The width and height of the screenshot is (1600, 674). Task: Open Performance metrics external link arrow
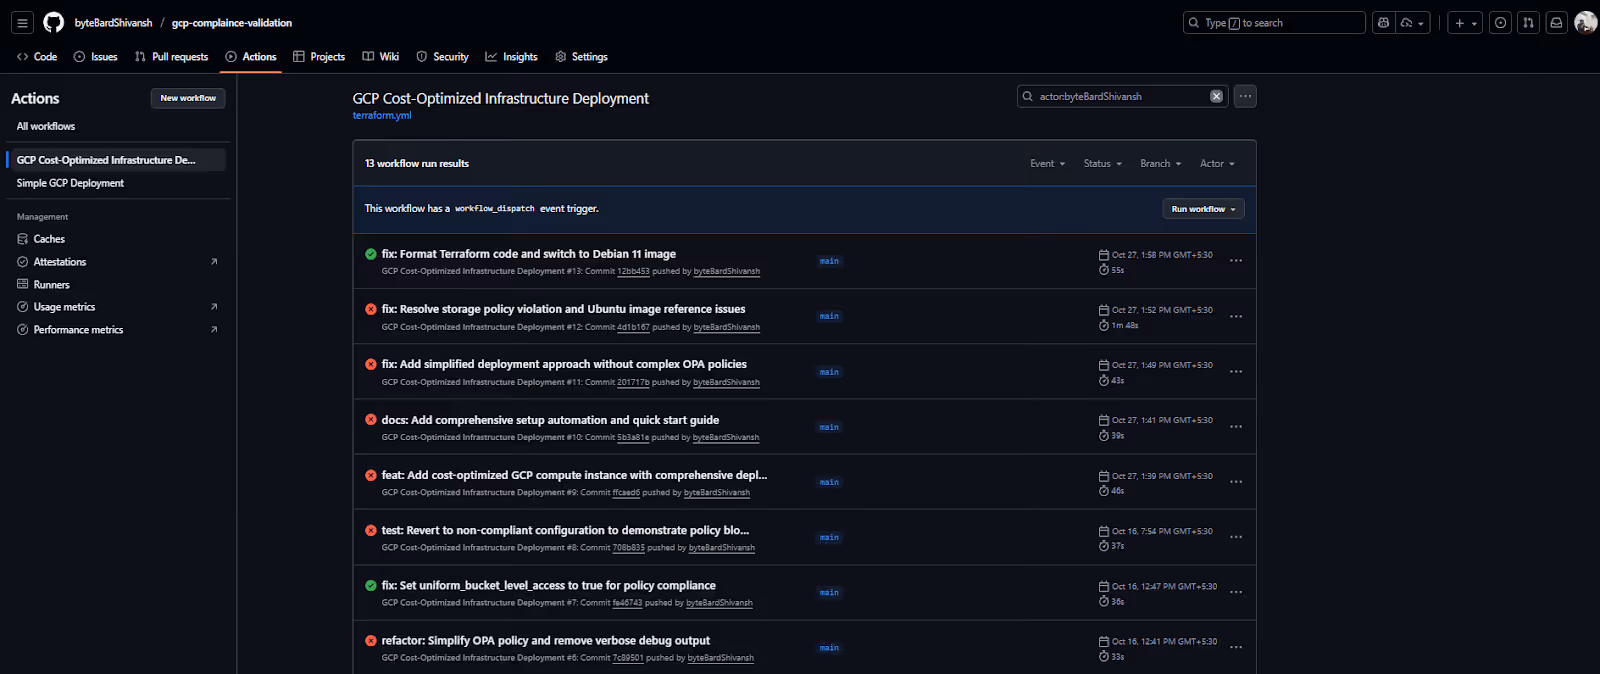(x=214, y=330)
